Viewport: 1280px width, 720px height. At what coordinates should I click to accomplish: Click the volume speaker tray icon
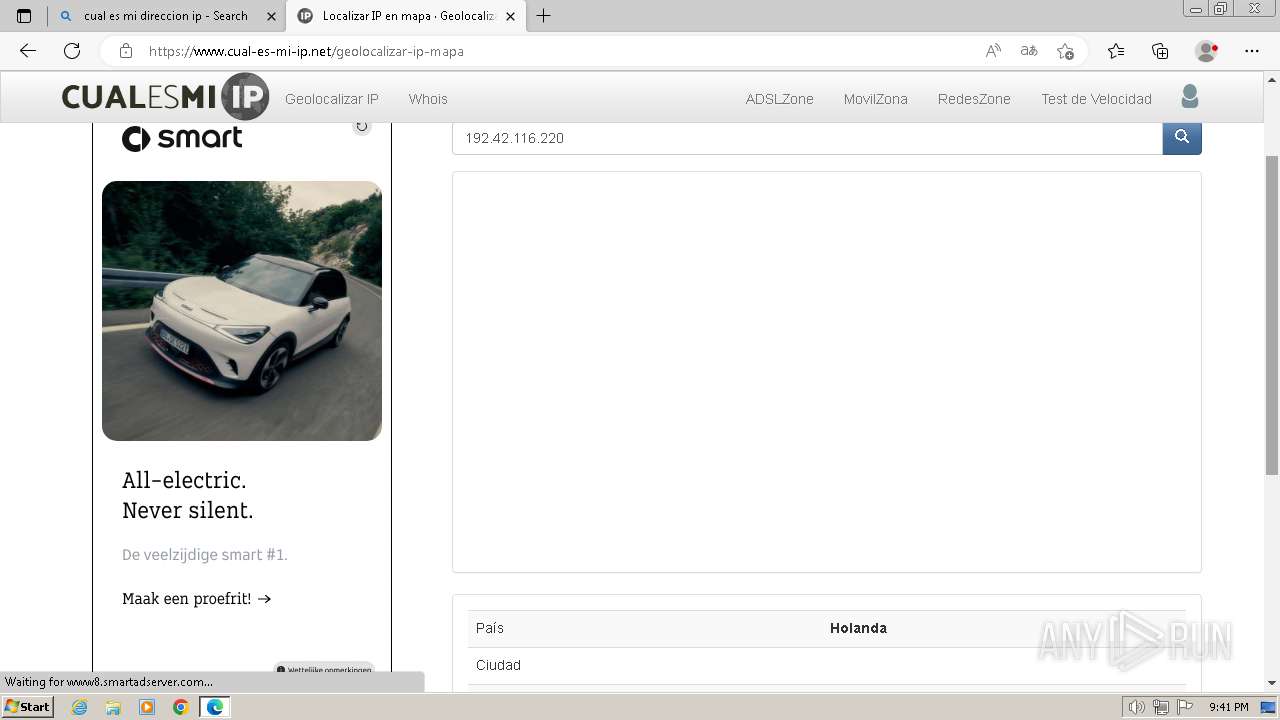pos(1136,707)
